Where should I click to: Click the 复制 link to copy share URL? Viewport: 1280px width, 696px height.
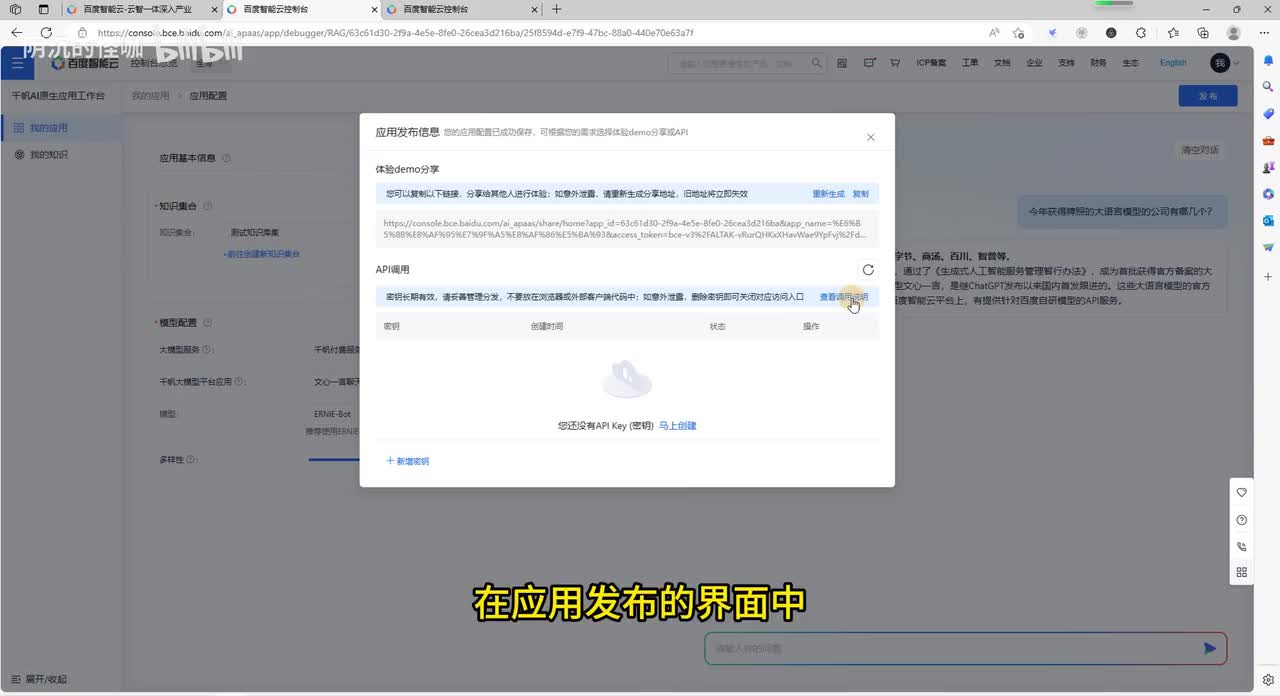(x=860, y=194)
